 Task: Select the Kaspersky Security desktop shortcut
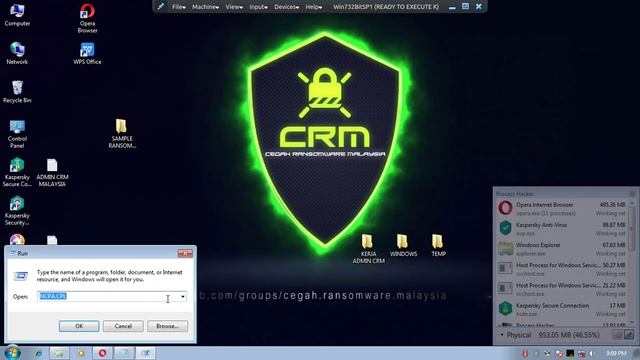pos(17,211)
